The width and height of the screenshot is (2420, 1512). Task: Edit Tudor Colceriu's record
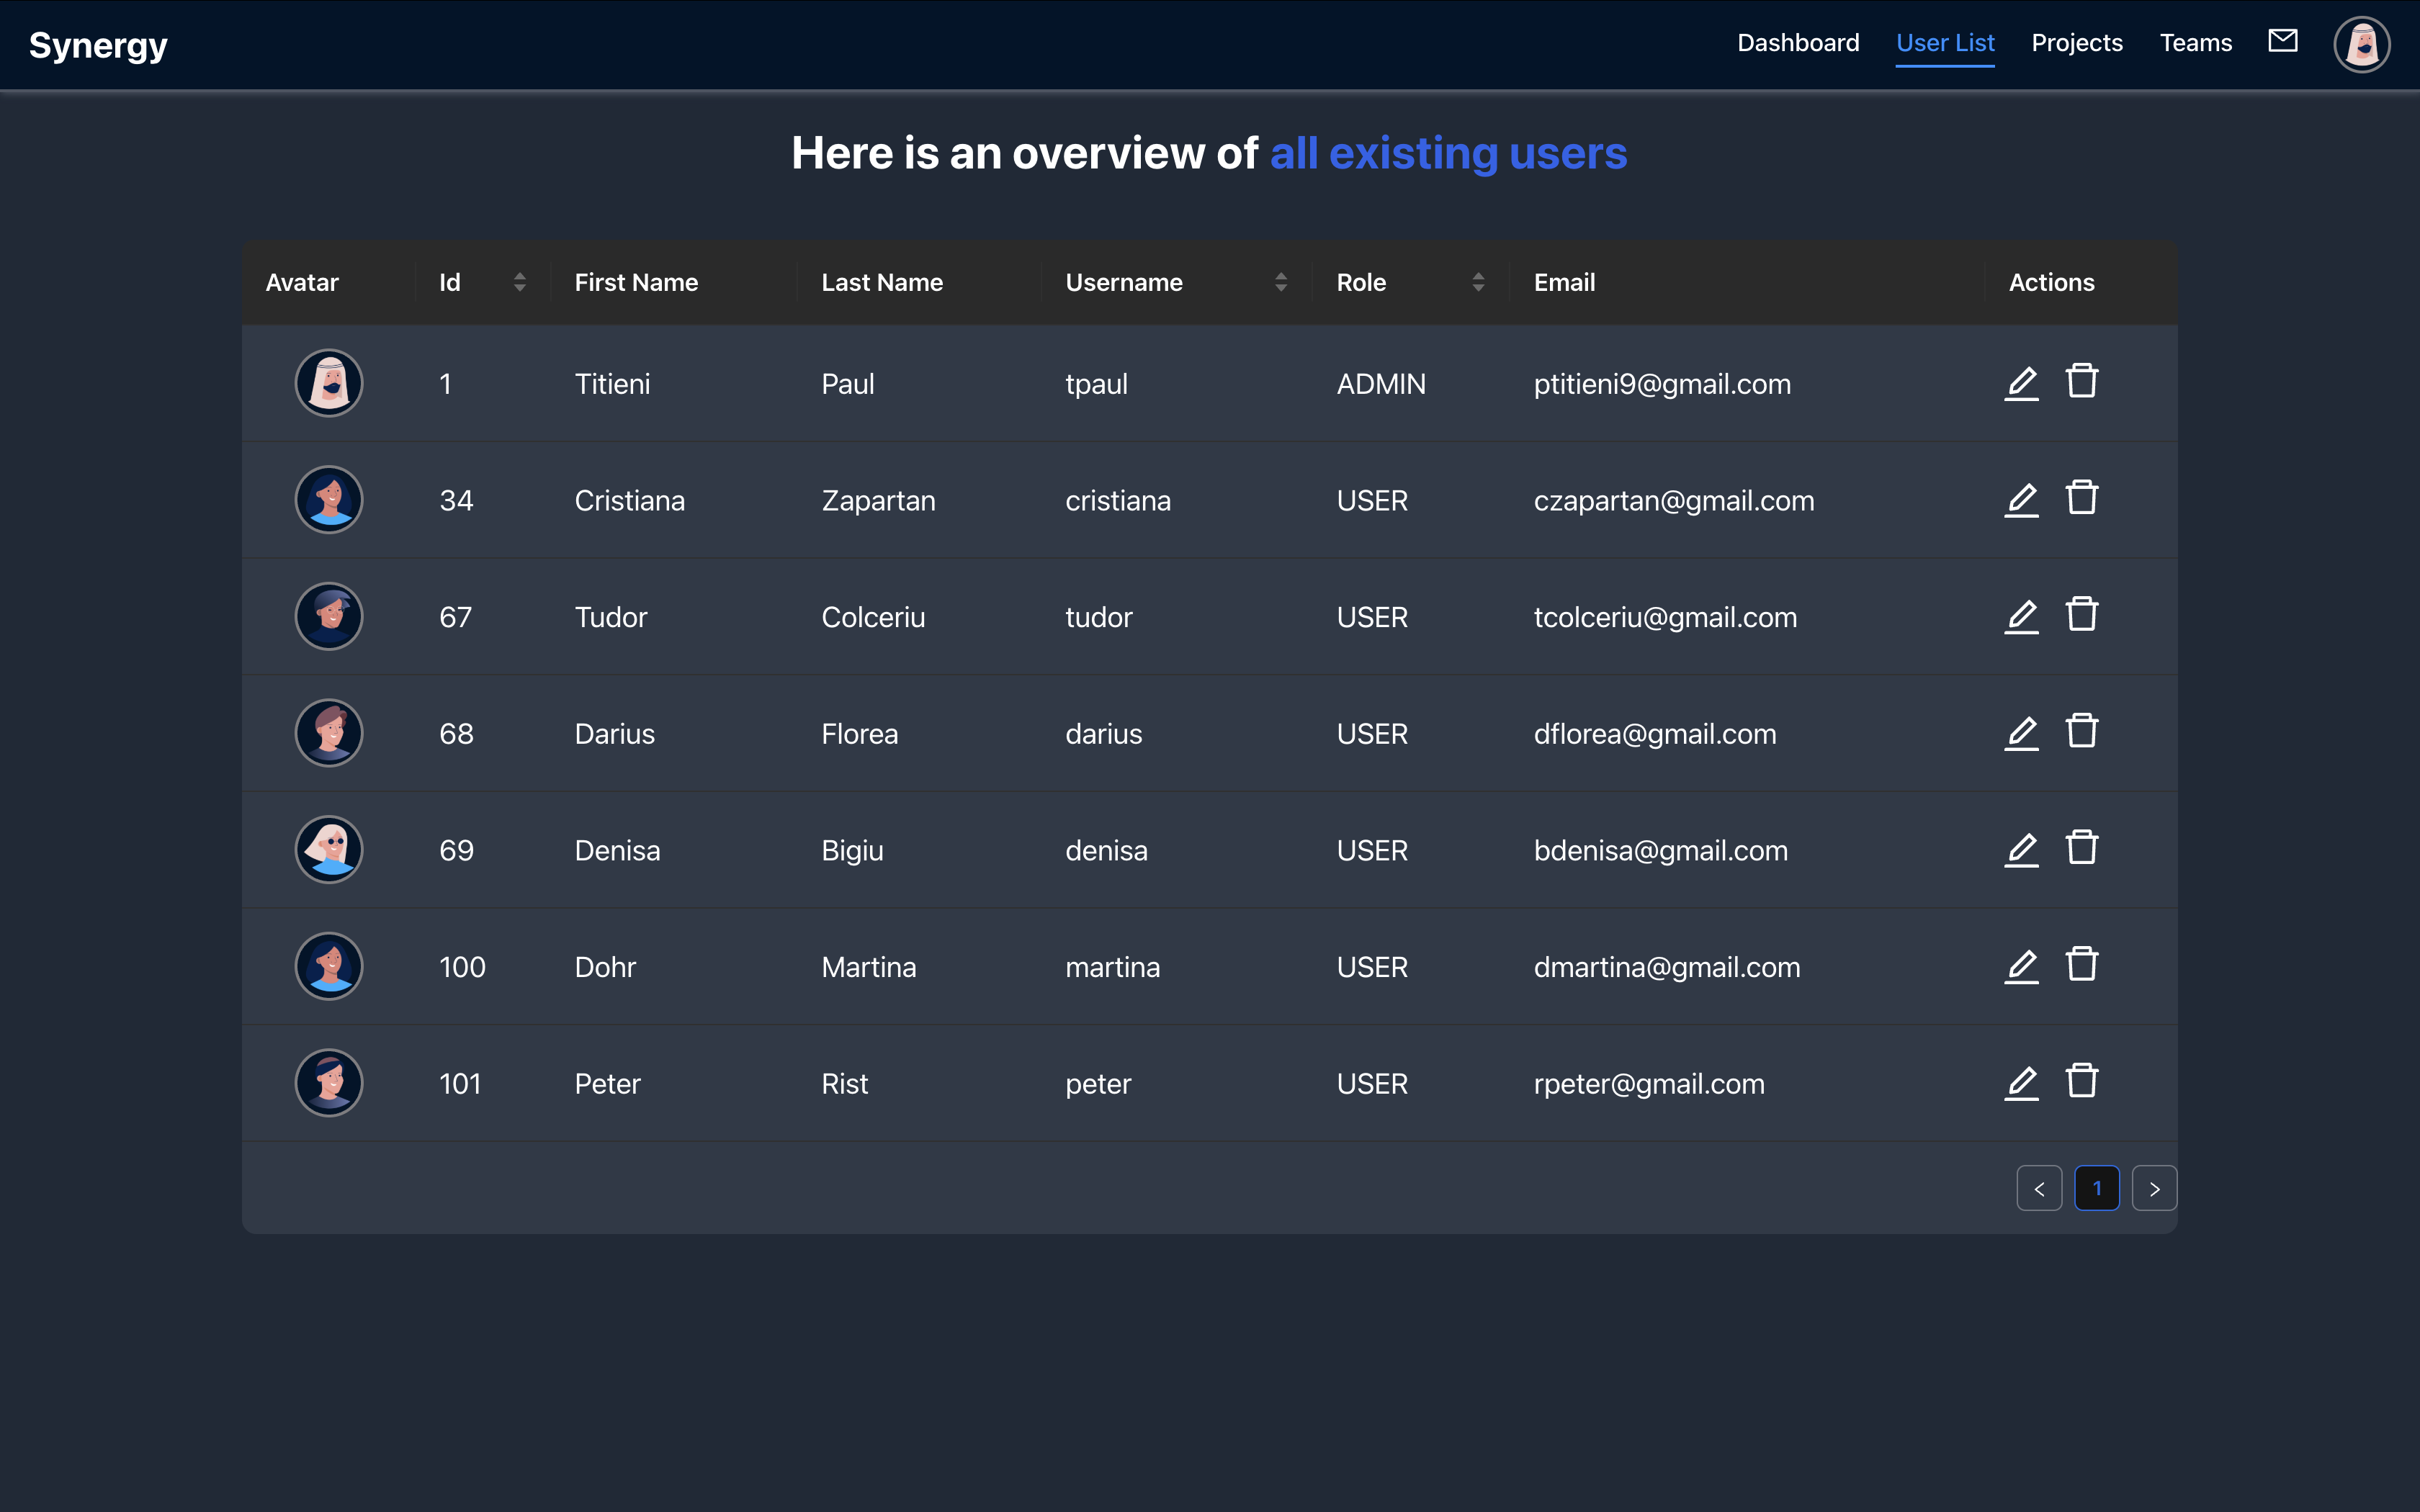2022,616
